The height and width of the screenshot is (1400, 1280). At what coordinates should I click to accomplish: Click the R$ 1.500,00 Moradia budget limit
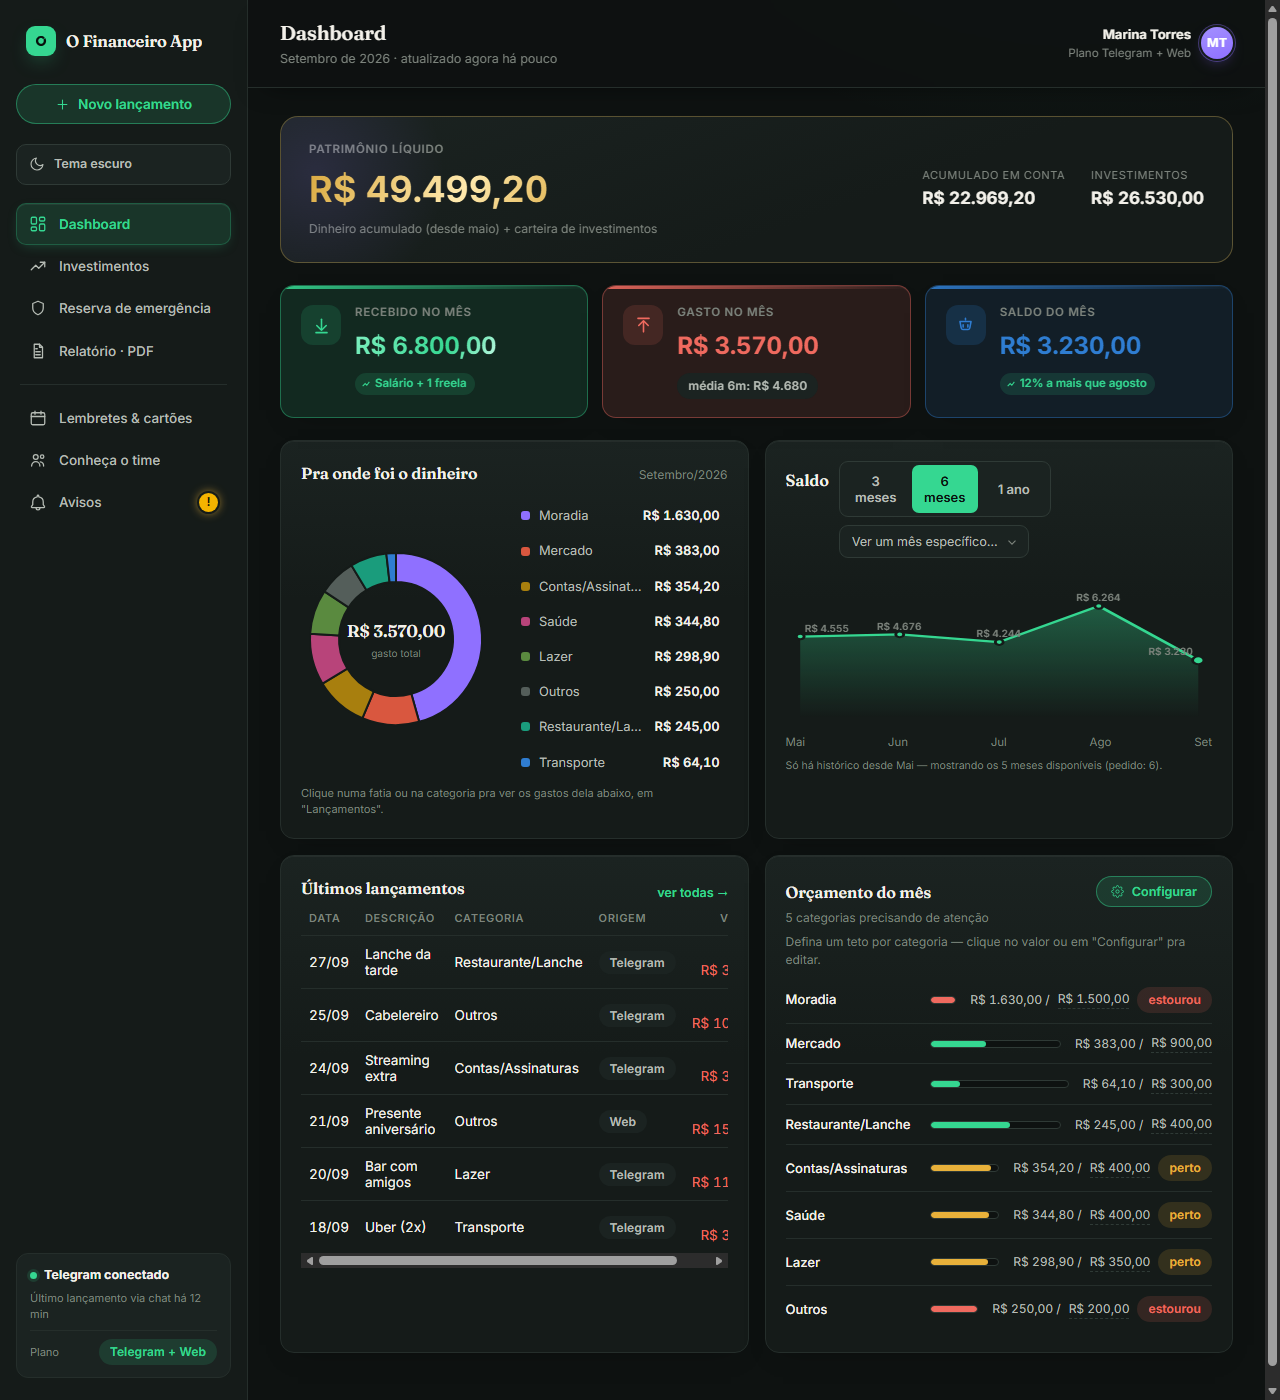pyautogui.click(x=1093, y=1000)
